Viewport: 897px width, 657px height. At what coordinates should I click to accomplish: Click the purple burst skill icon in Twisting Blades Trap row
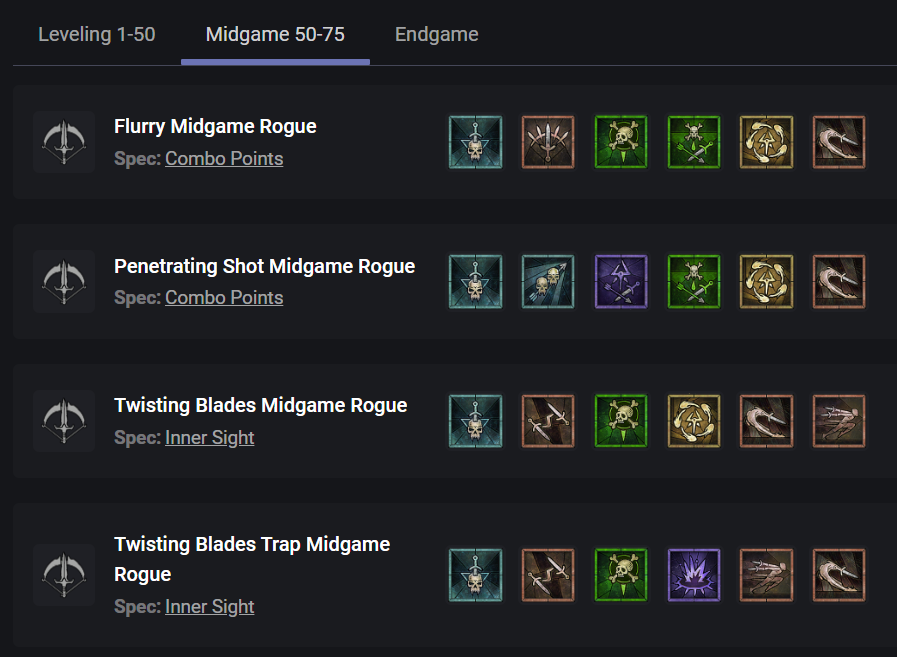pyautogui.click(x=694, y=575)
